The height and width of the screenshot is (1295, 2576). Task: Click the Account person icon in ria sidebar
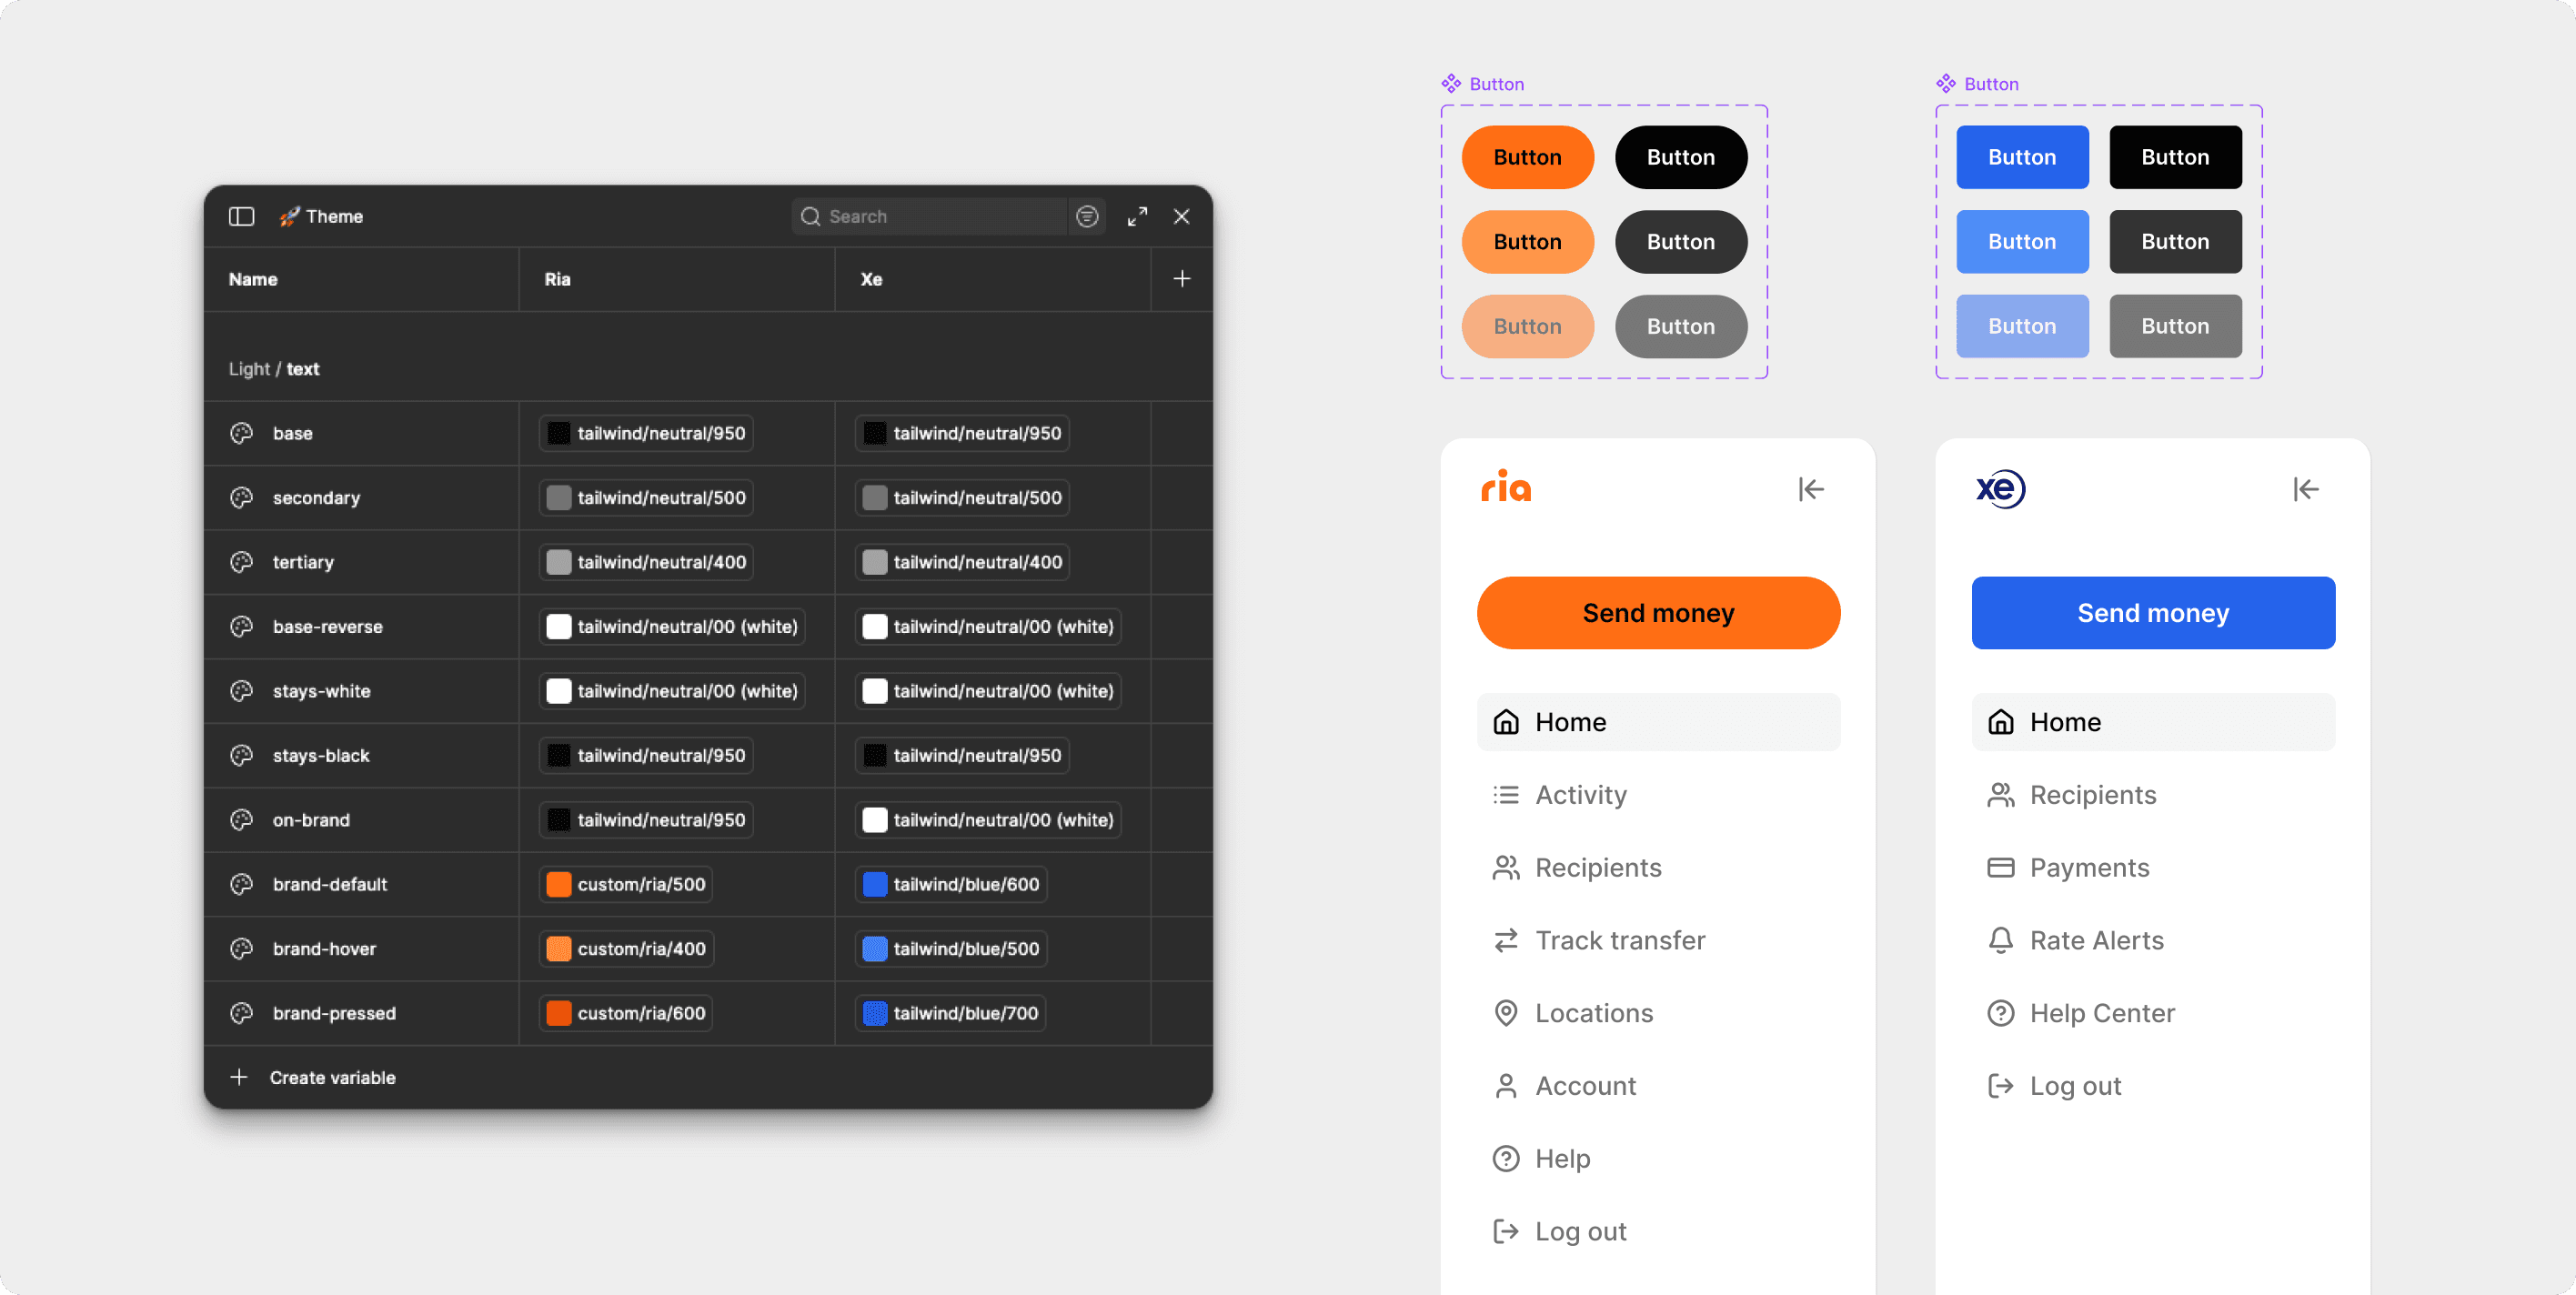pos(1505,1085)
